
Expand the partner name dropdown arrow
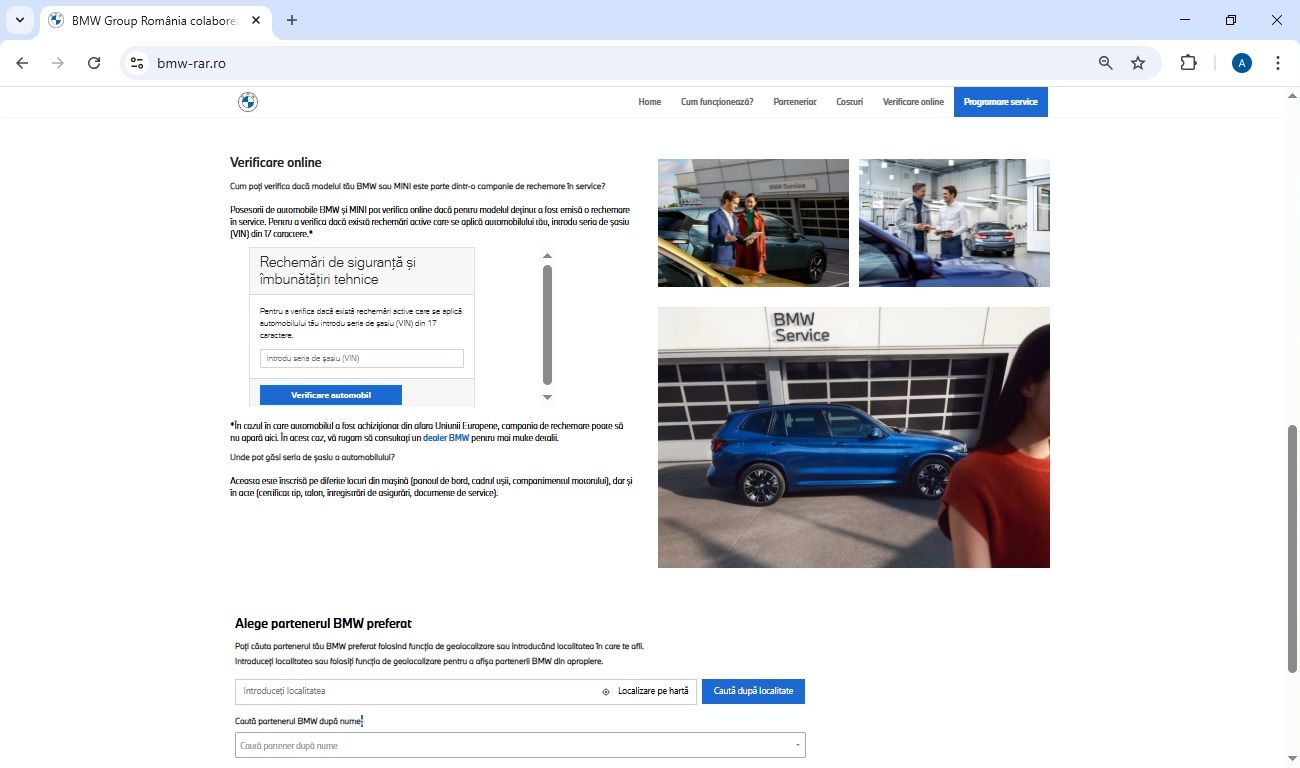[x=797, y=746]
